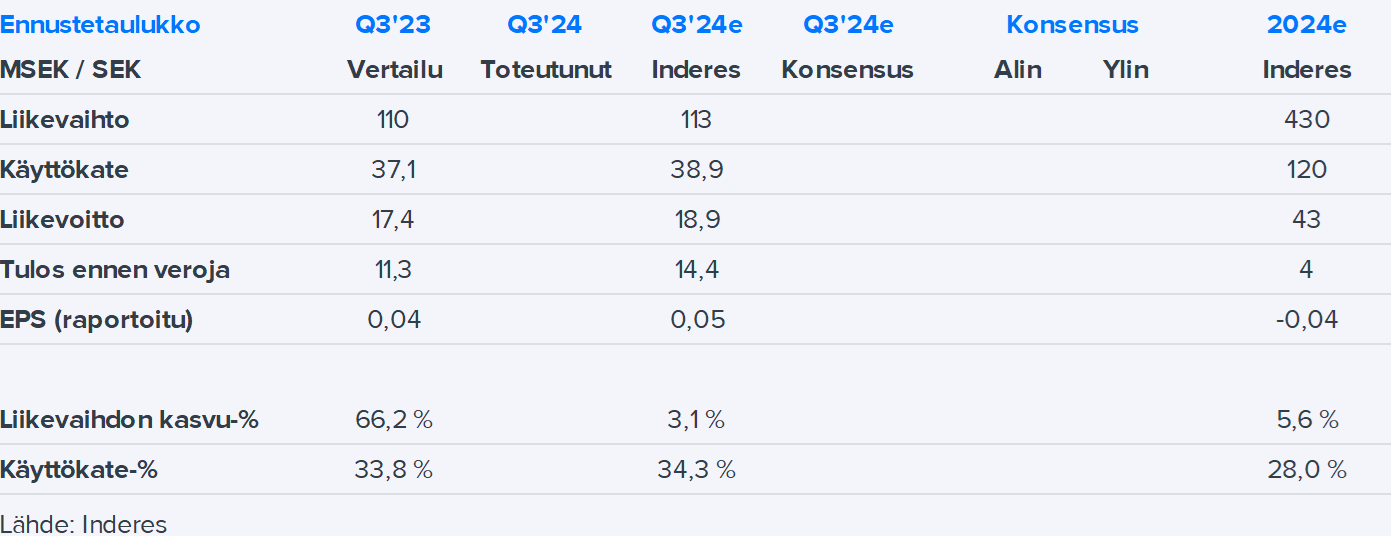
Task: Click the 28,0 % margin value
Action: point(1306,470)
